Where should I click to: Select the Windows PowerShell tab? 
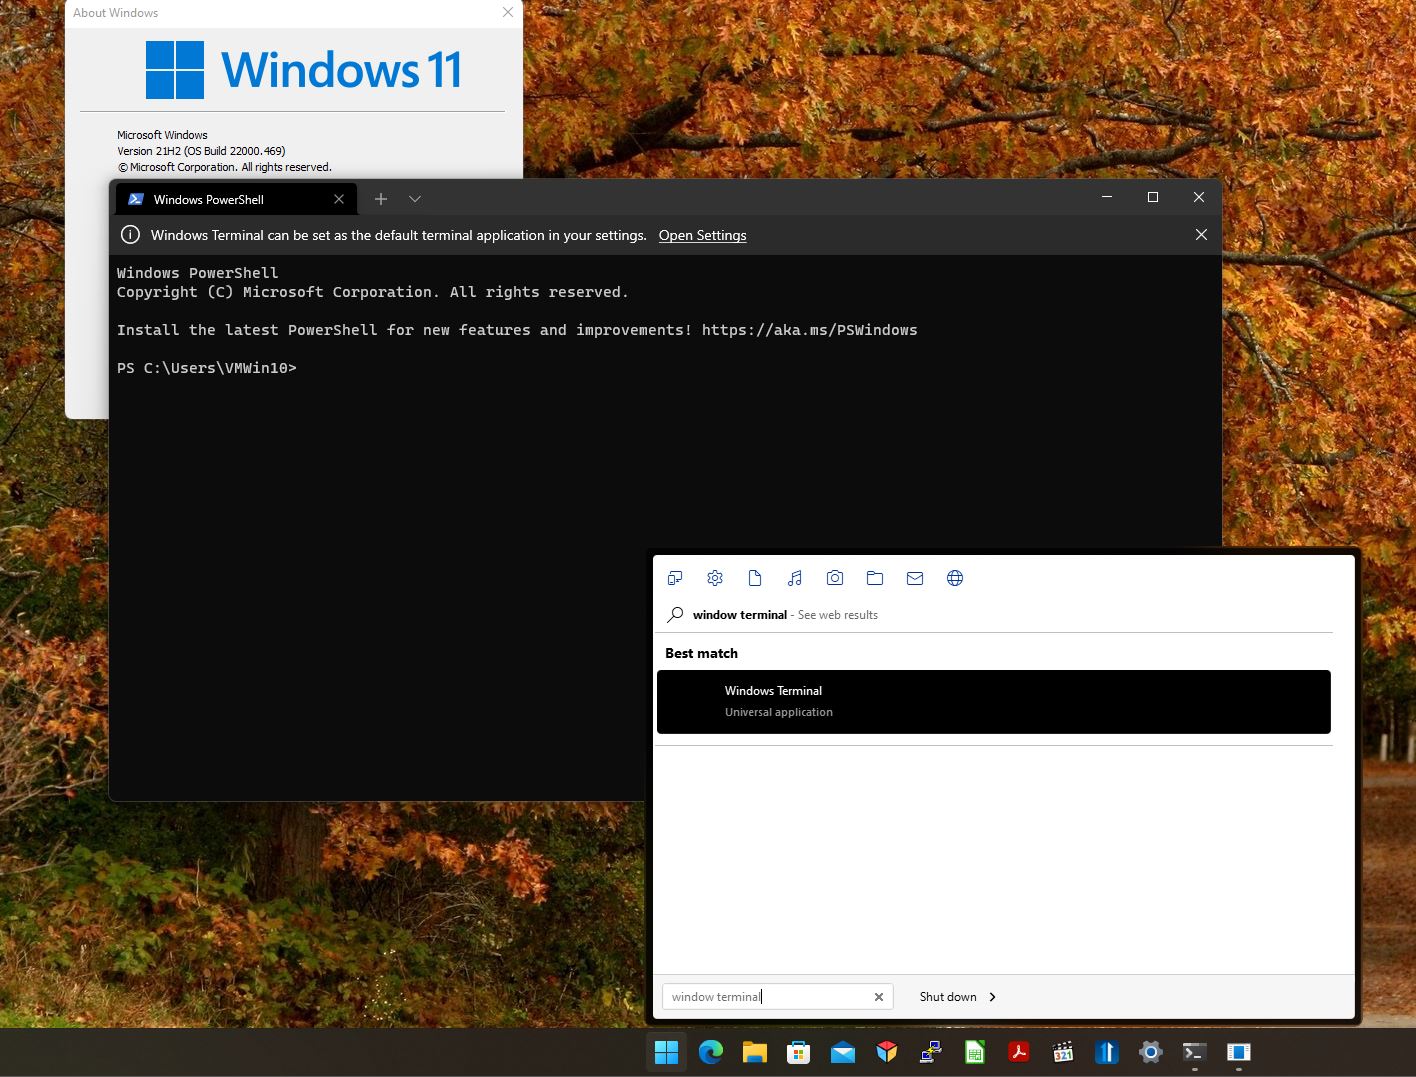coord(237,199)
